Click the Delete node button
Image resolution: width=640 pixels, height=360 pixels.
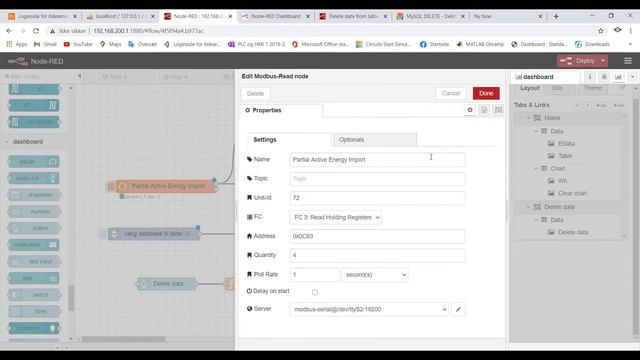pos(255,93)
